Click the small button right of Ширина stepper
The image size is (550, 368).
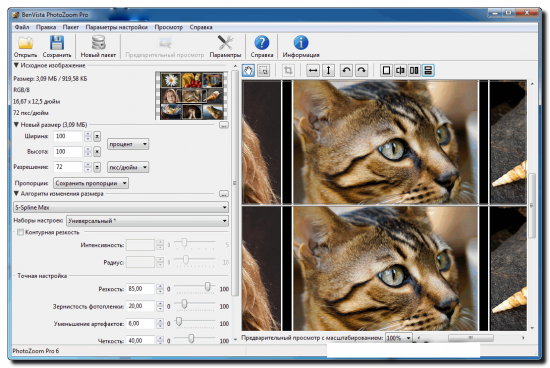(x=97, y=136)
